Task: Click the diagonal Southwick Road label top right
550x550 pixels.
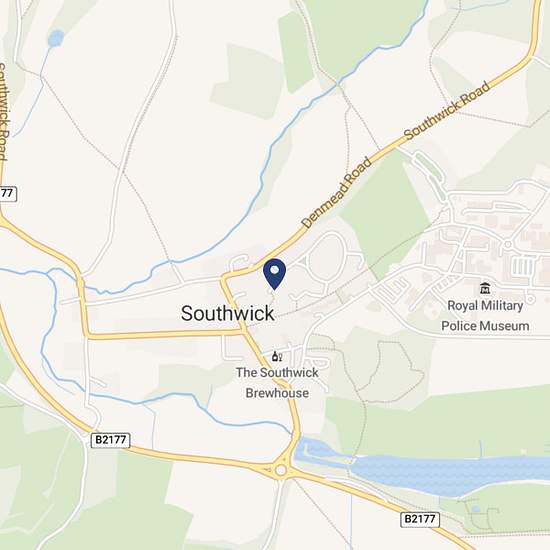Action: [447, 110]
